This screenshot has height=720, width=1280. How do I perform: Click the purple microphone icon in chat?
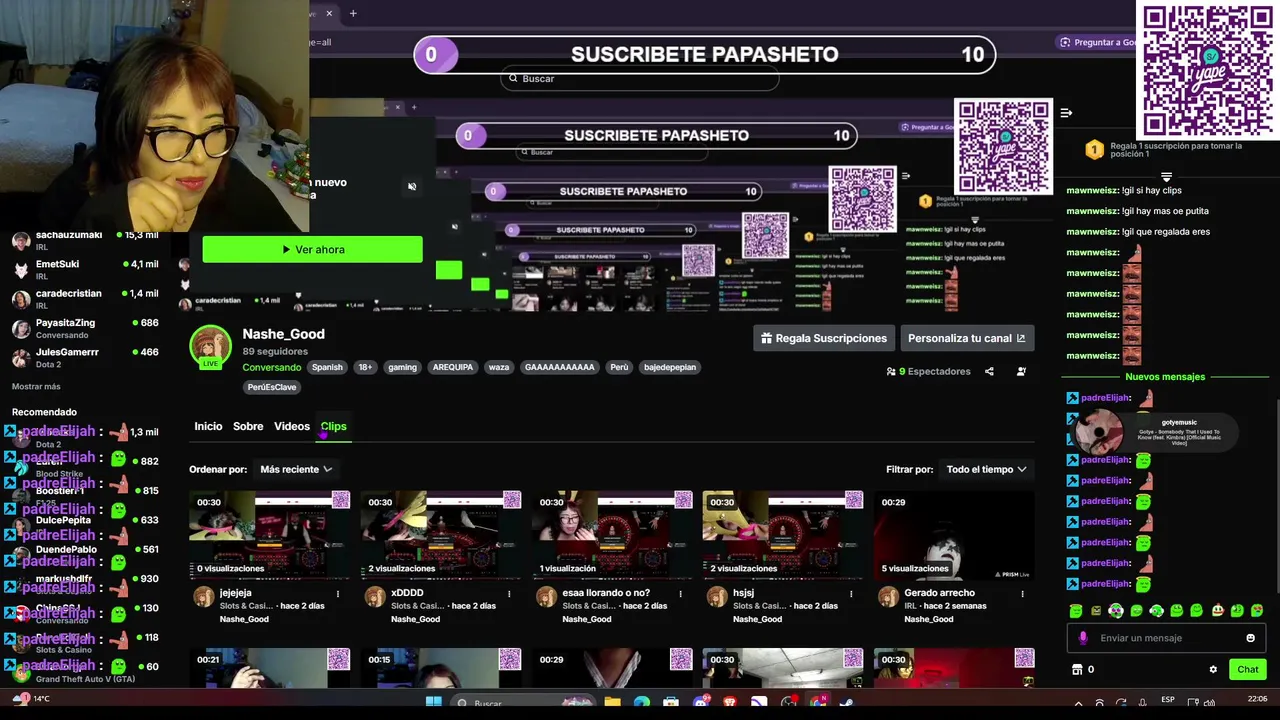tap(1083, 638)
